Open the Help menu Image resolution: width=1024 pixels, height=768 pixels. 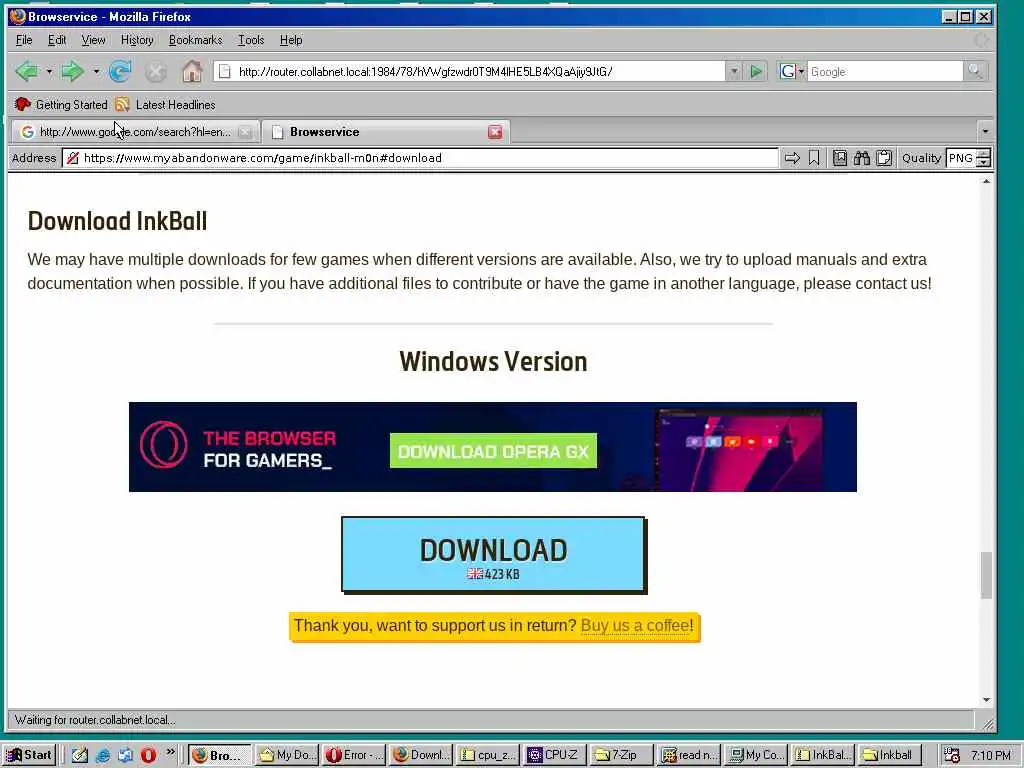(x=291, y=40)
